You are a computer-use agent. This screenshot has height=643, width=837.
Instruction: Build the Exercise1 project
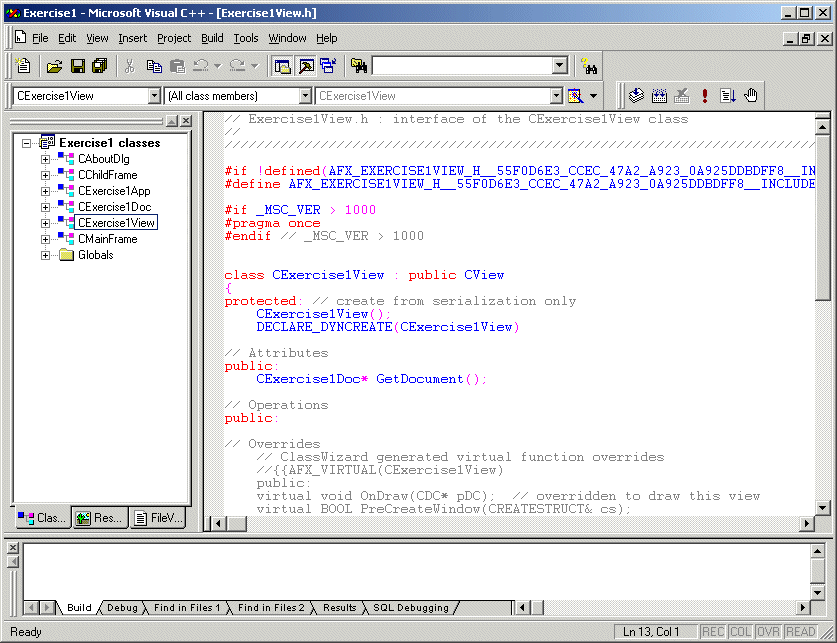click(x=660, y=95)
